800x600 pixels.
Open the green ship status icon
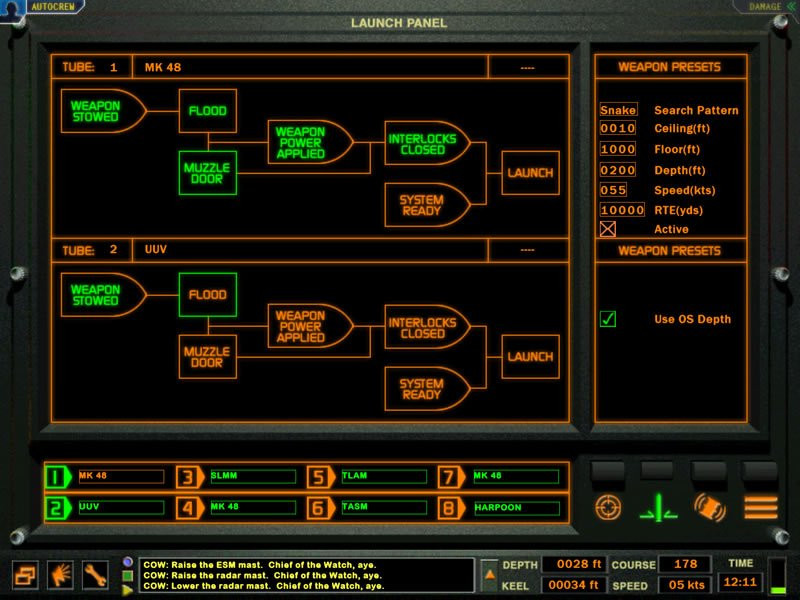tap(658, 508)
